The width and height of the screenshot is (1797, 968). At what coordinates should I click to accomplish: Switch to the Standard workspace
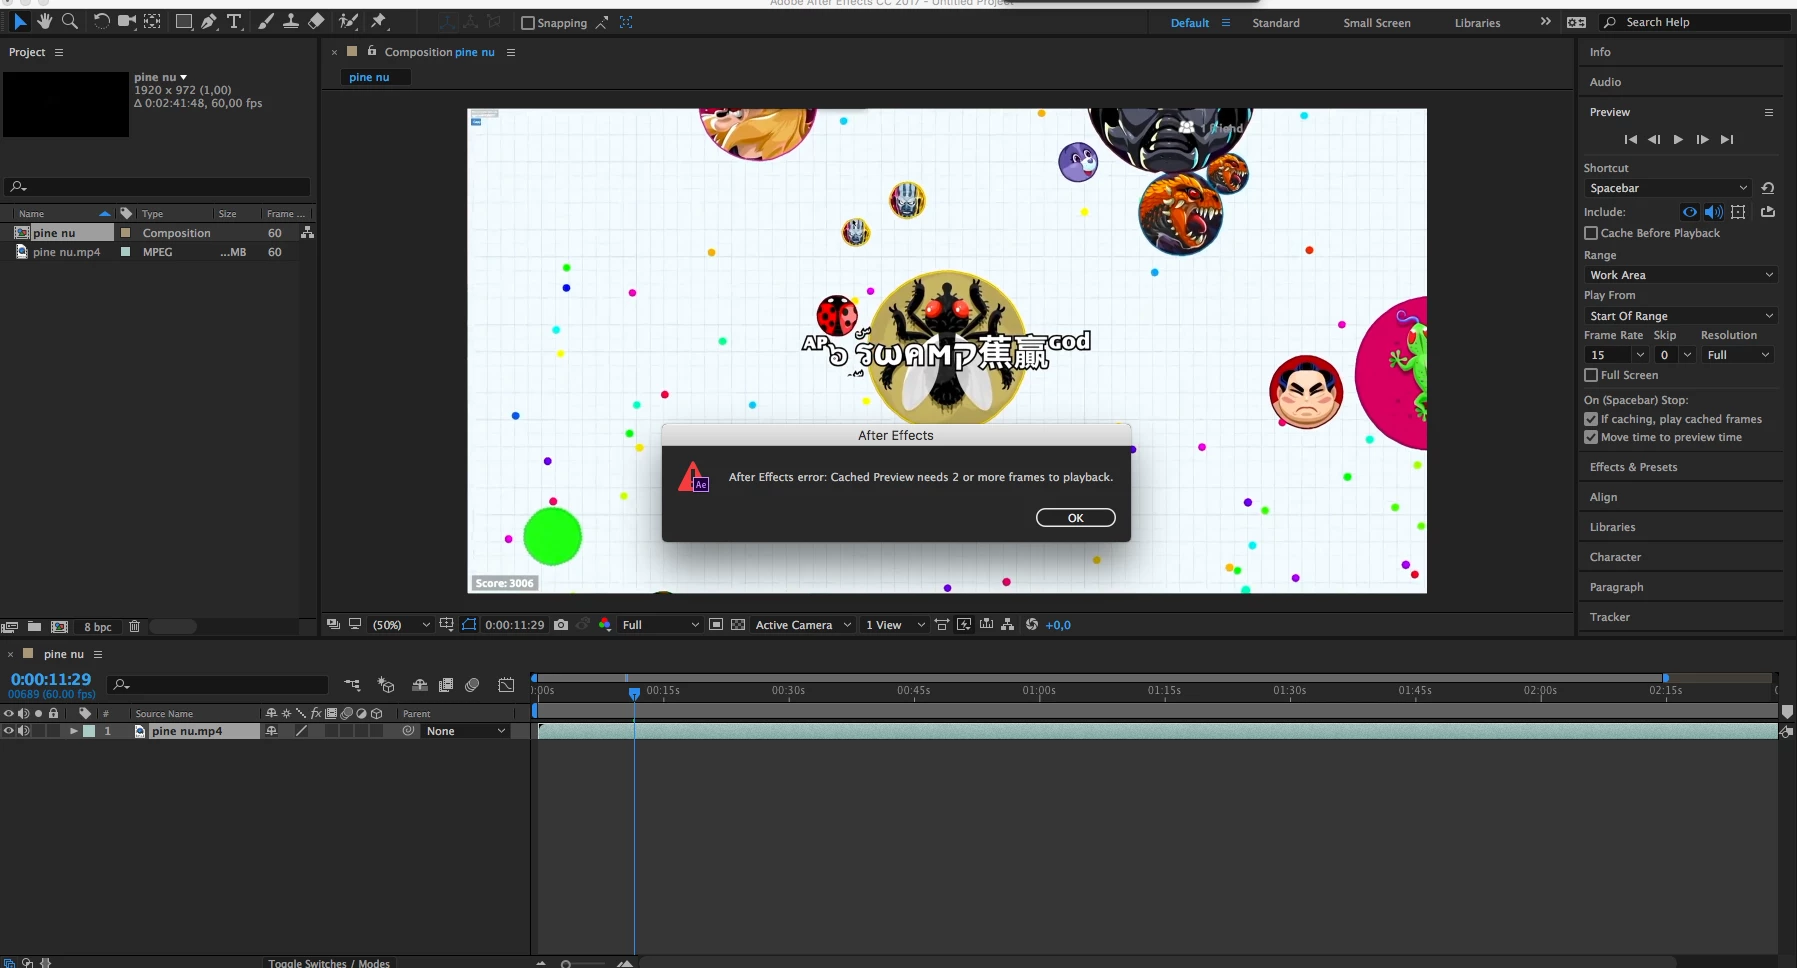pos(1276,23)
